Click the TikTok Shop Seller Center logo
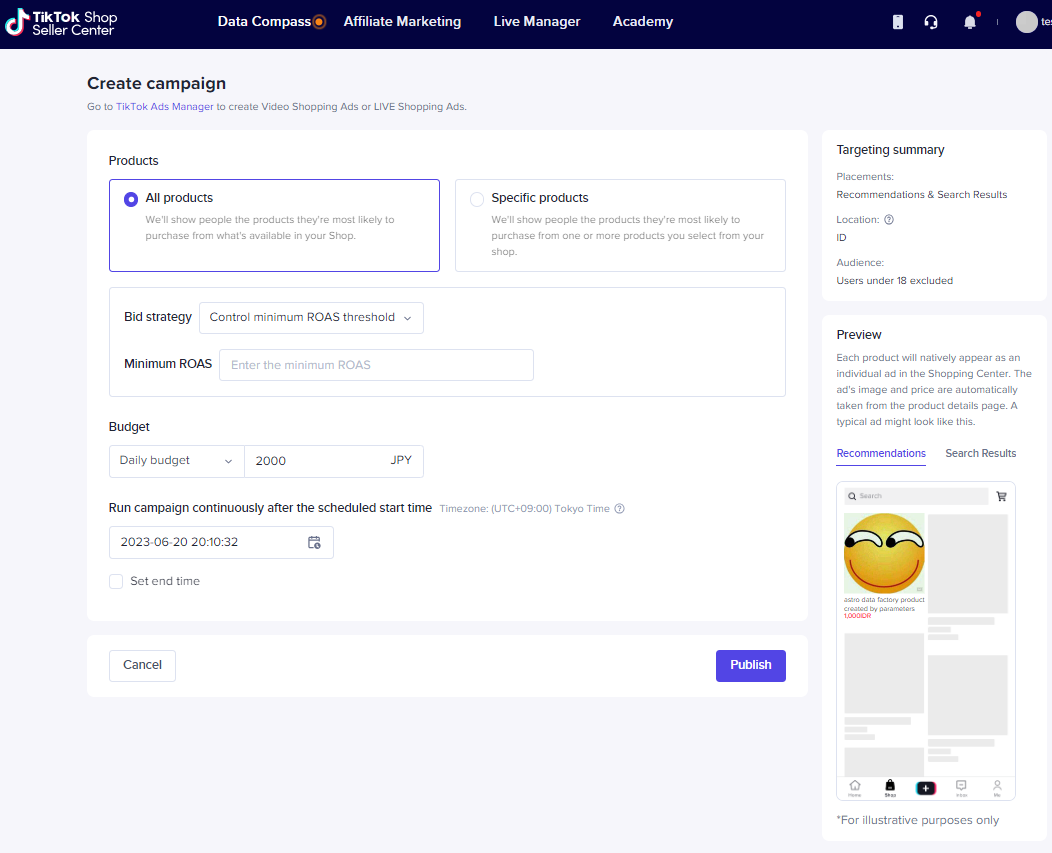Image resolution: width=1052 pixels, height=853 pixels. (61, 23)
